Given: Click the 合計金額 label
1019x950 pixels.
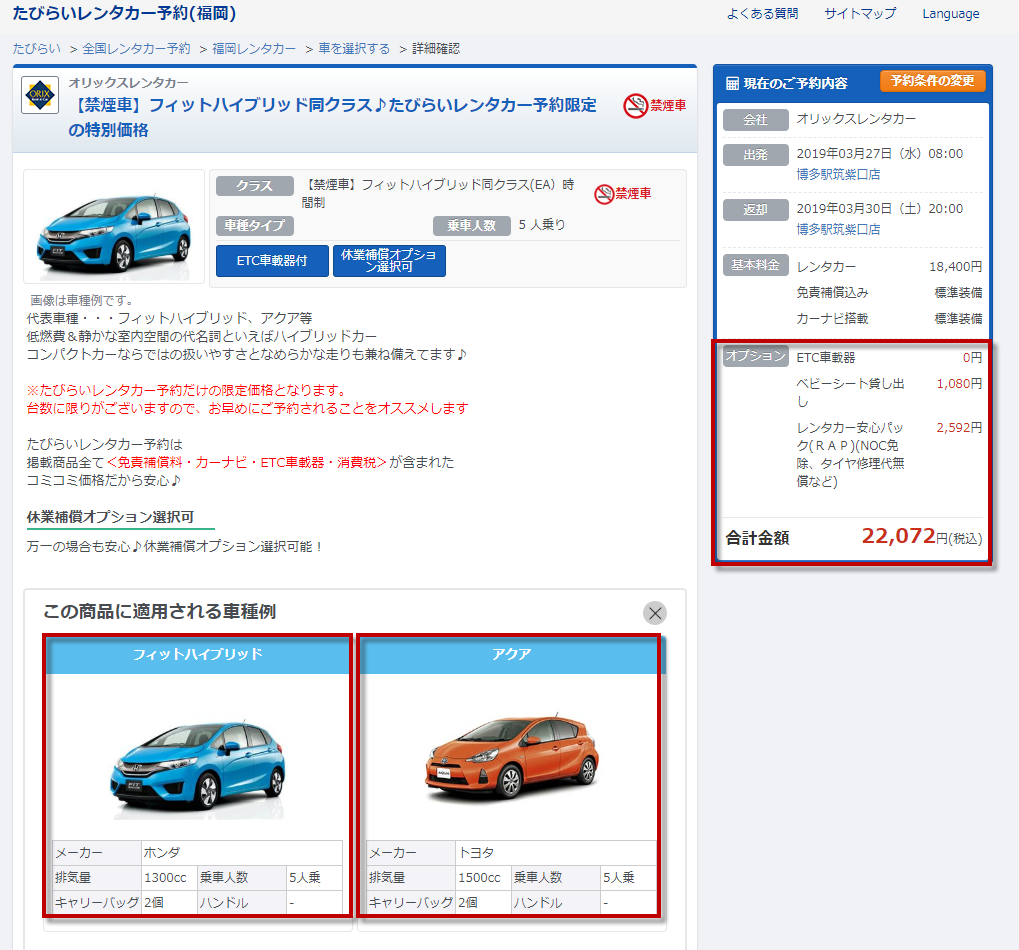Looking at the screenshot, I should coord(758,538).
